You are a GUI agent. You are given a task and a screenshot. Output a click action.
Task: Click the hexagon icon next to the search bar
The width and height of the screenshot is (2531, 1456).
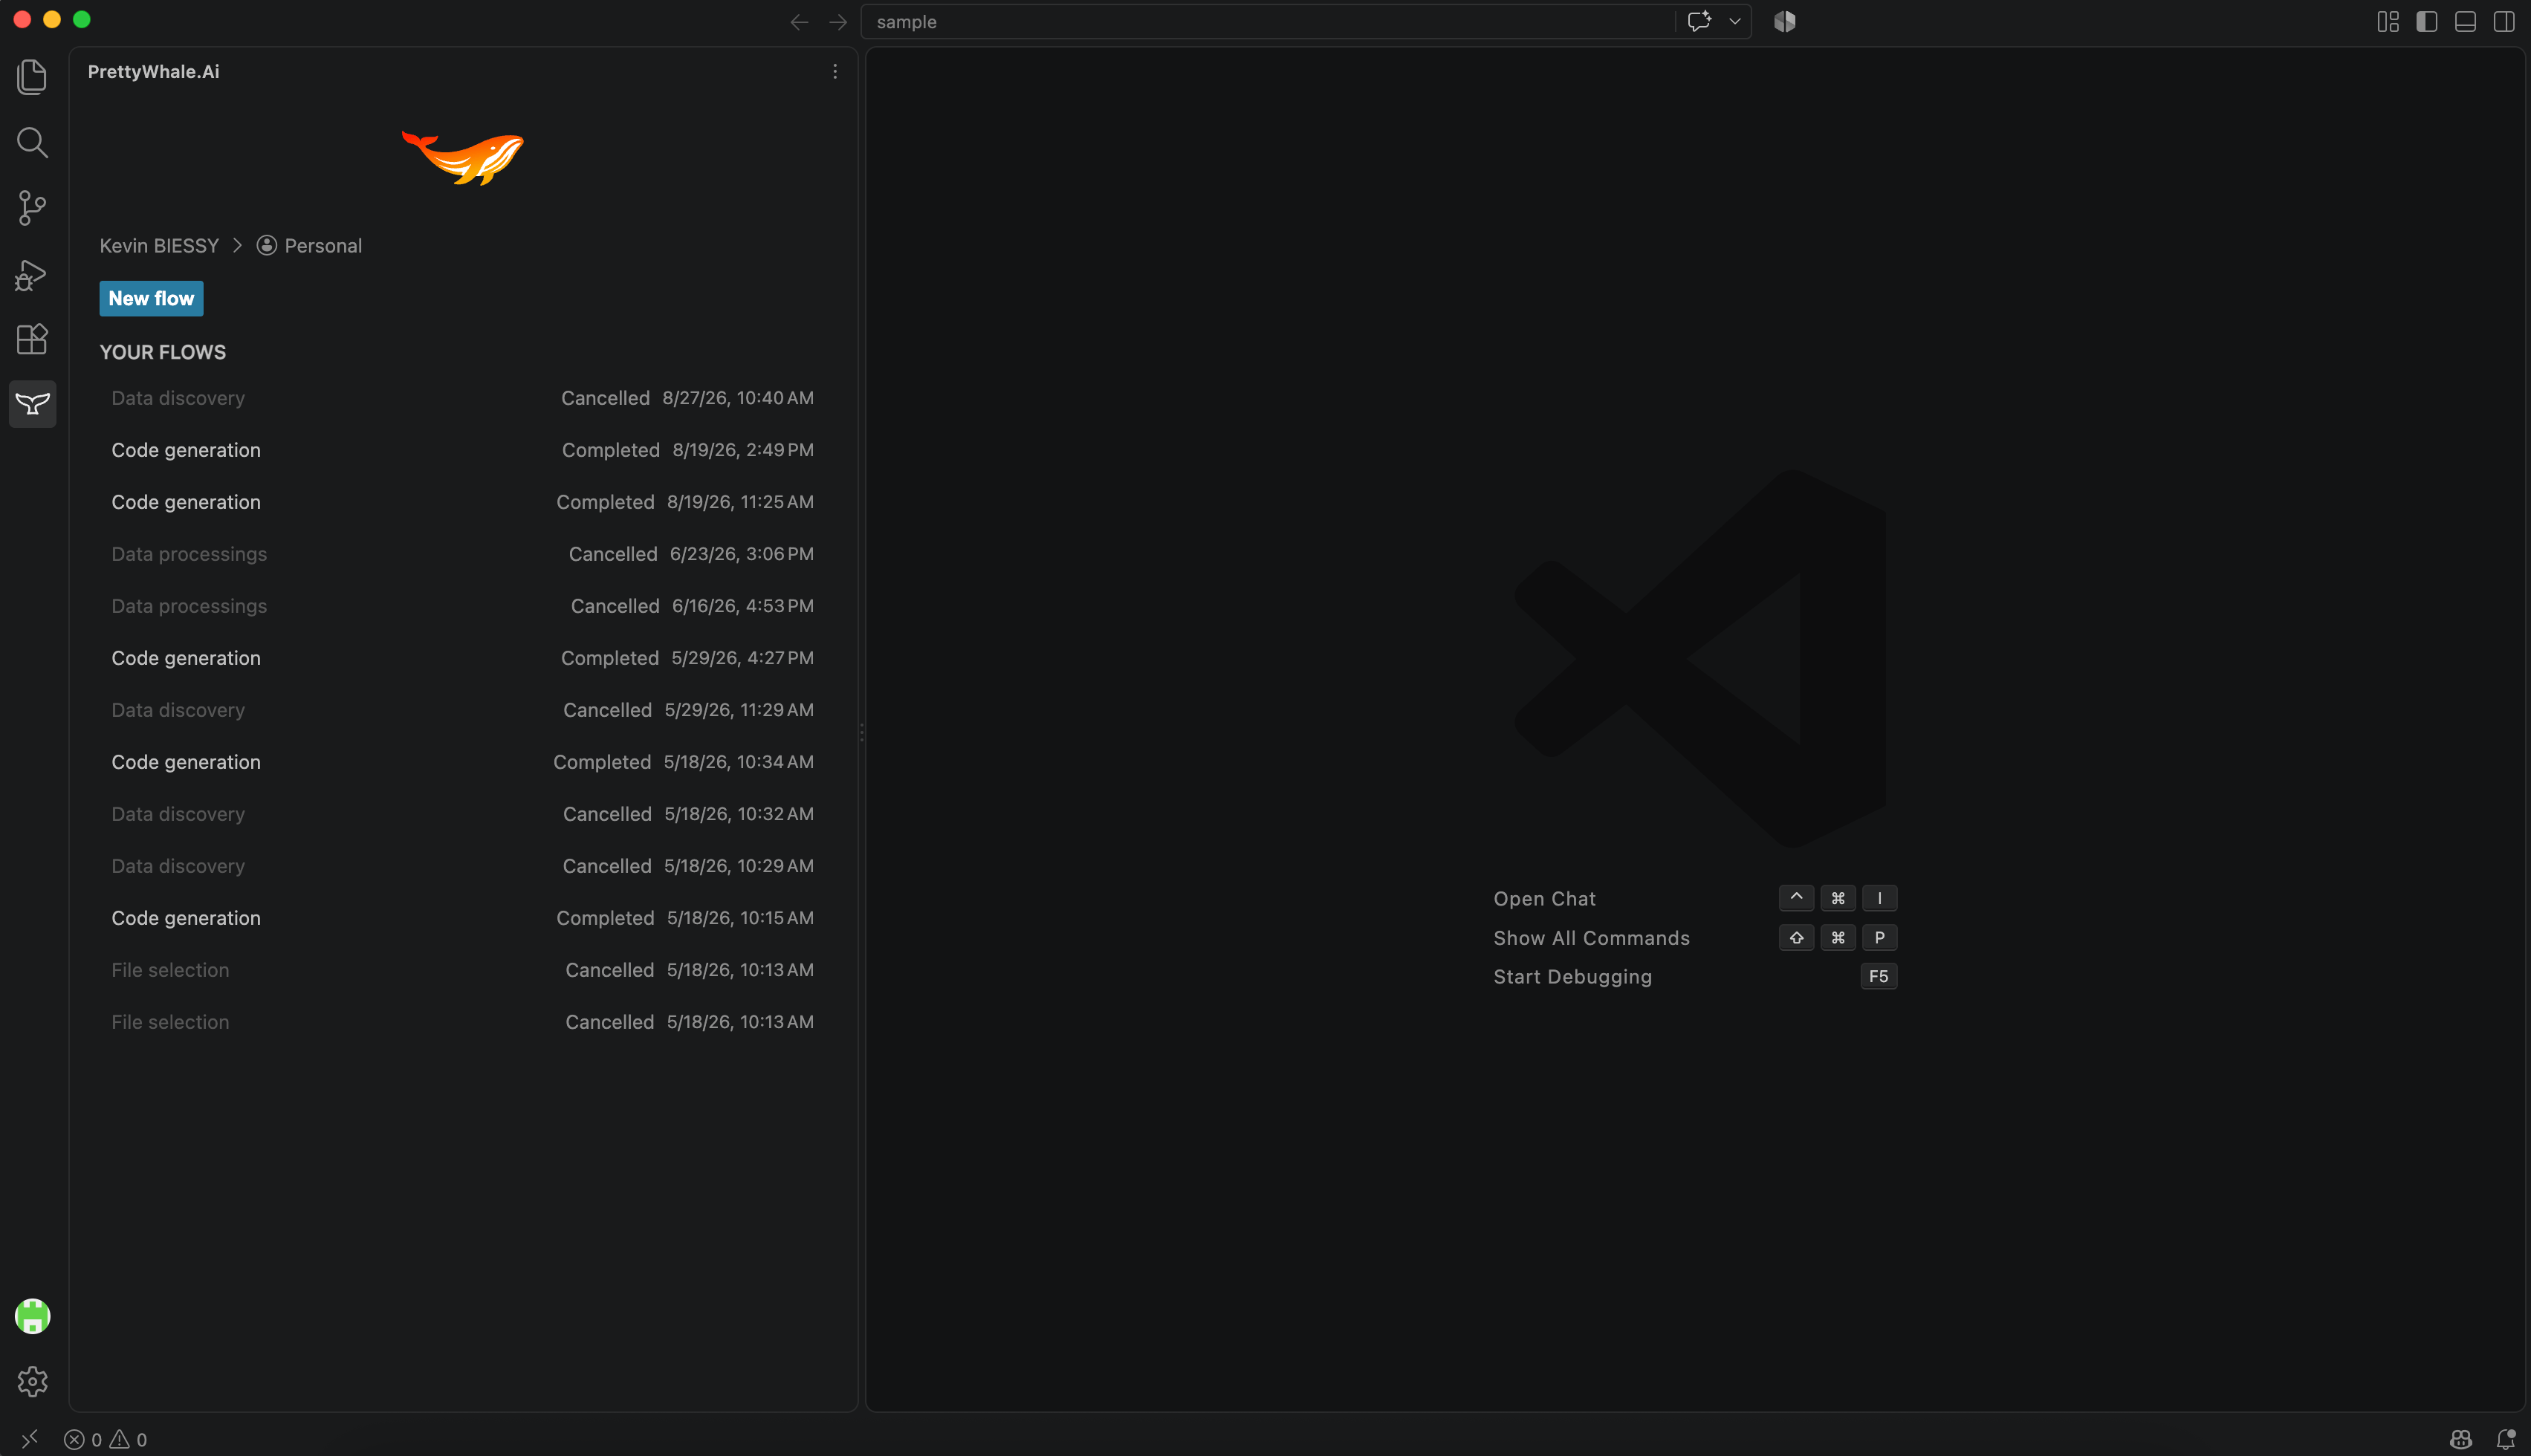pos(1785,21)
